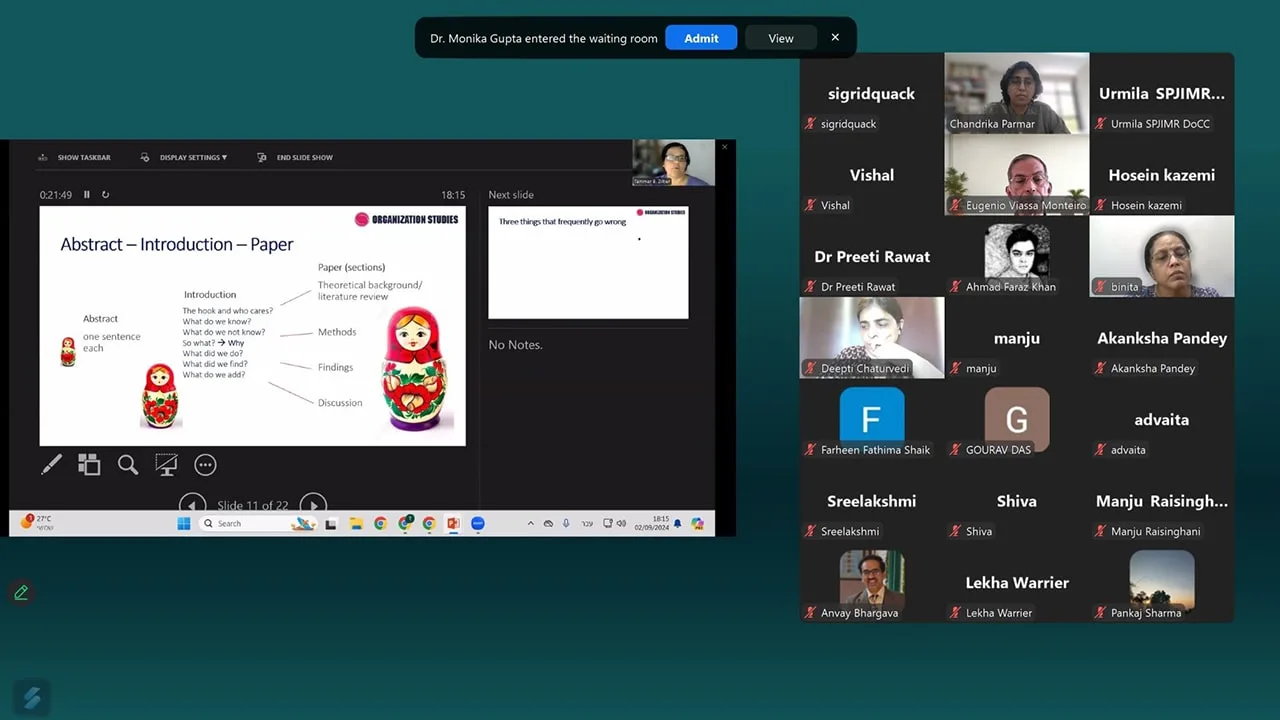1280x720 pixels.
Task: Open the annotation pencil icon at bottom-left
Action: [21, 593]
